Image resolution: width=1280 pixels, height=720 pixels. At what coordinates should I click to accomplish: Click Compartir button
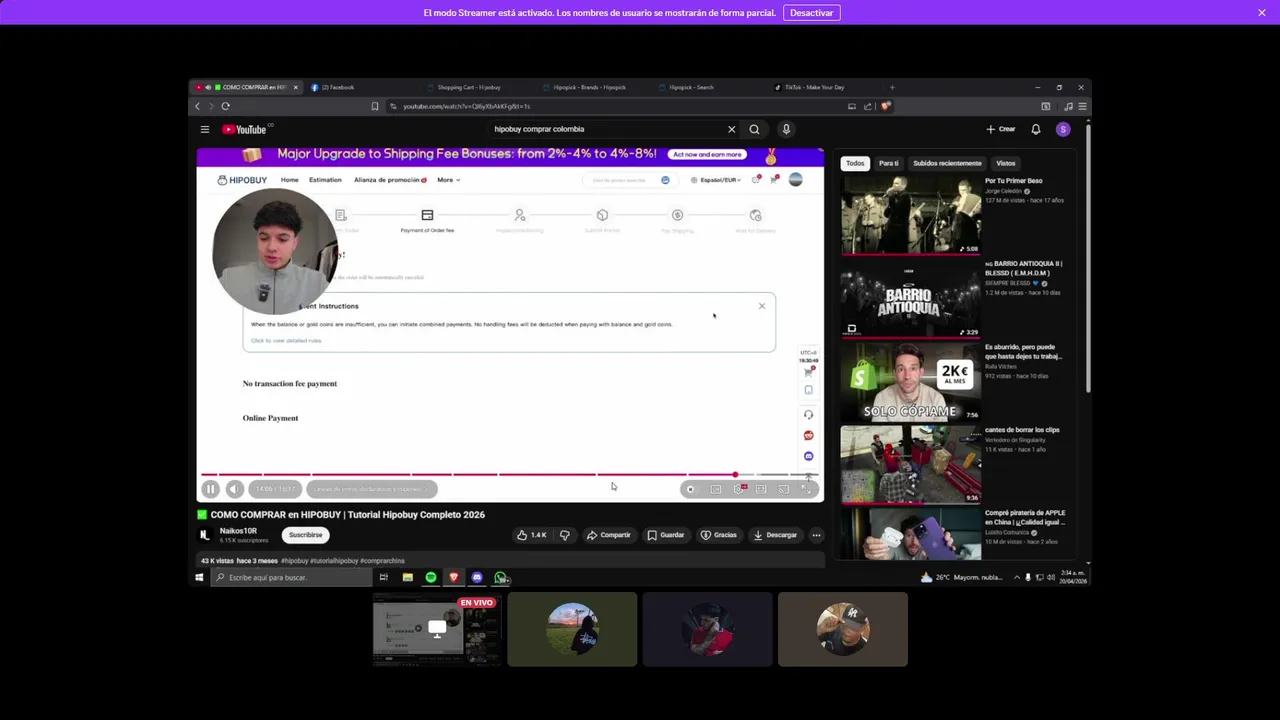tap(608, 535)
